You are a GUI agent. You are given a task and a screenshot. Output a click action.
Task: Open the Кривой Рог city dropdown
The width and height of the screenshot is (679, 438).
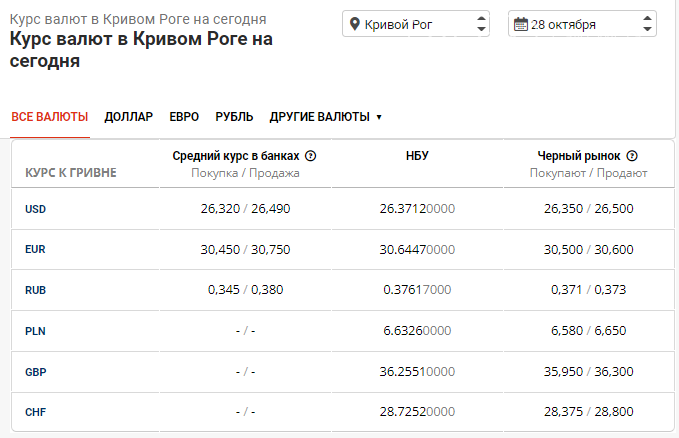415,24
